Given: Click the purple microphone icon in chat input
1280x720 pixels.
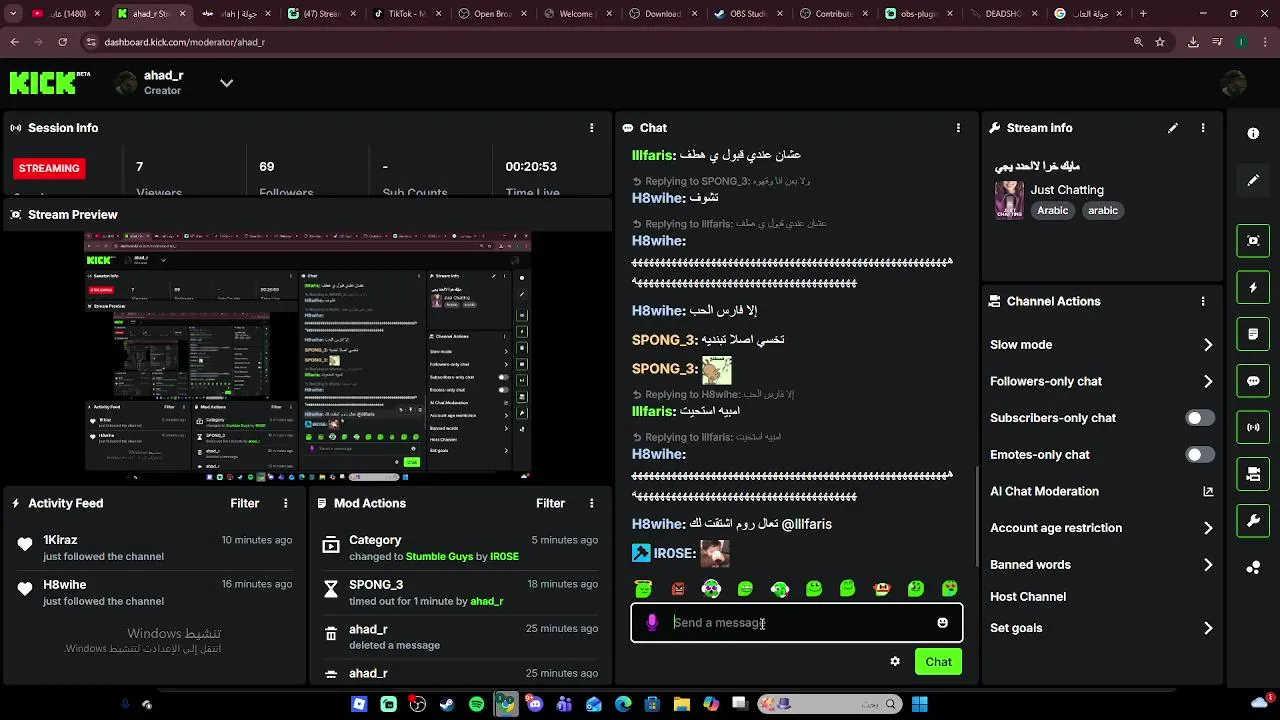Looking at the screenshot, I should (x=652, y=623).
